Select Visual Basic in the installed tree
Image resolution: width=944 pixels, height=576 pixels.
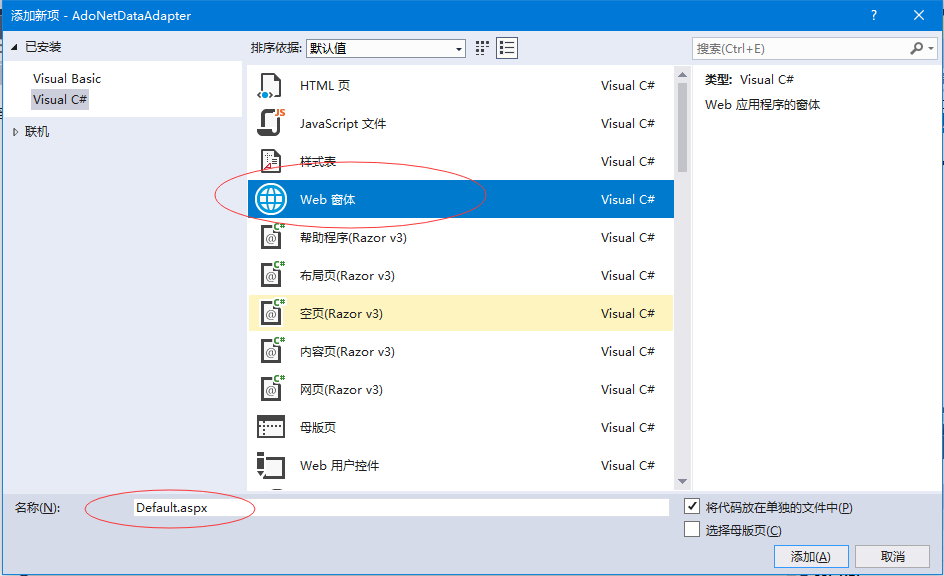pyautogui.click(x=67, y=79)
